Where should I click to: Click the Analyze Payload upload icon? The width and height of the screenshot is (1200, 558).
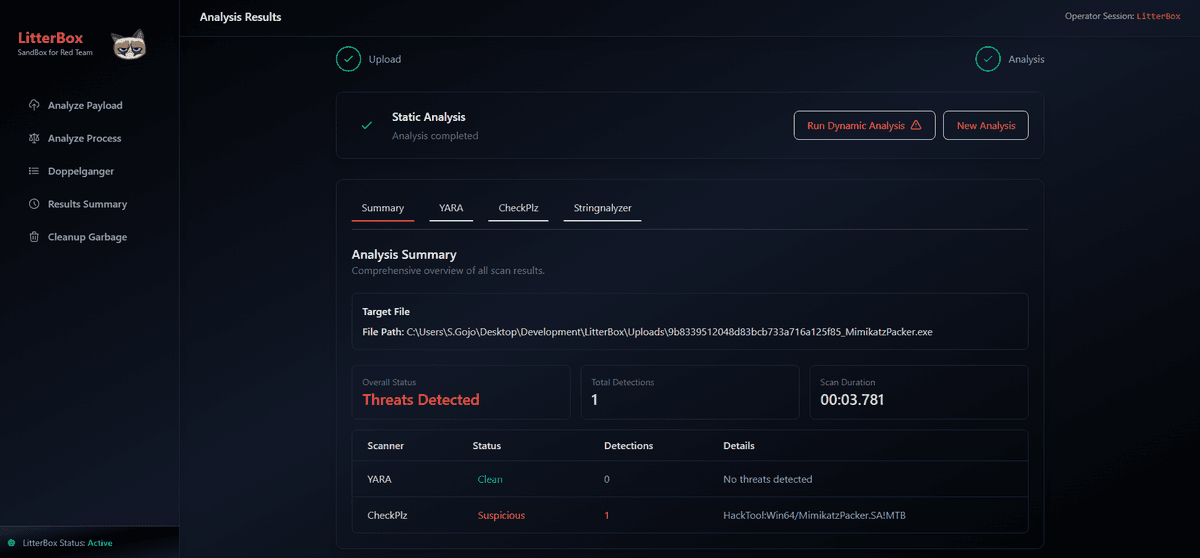(x=34, y=105)
